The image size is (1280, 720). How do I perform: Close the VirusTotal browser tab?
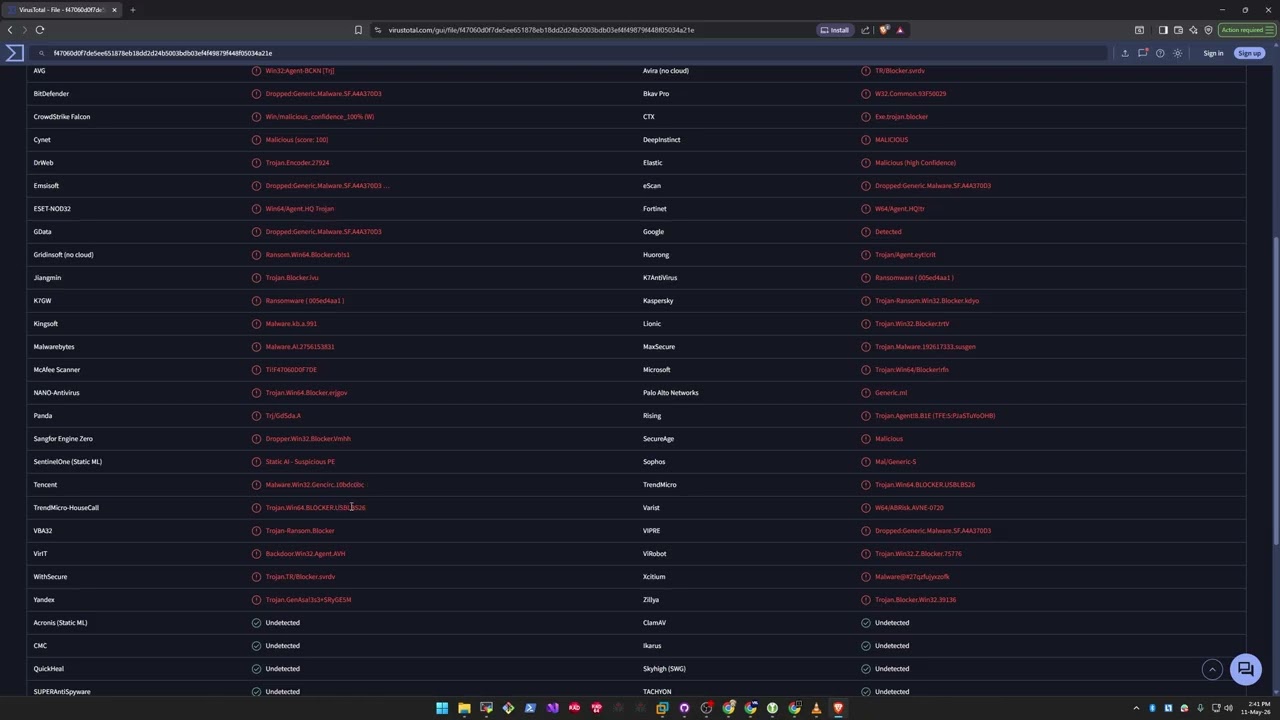click(114, 10)
